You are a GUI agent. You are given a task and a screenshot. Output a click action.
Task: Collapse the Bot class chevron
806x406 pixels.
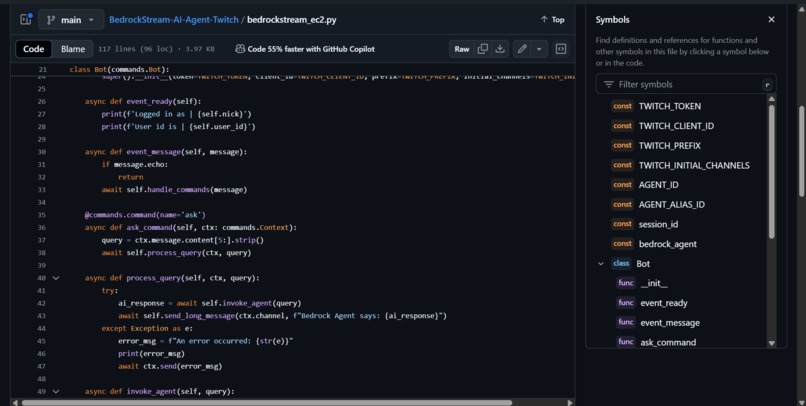600,264
